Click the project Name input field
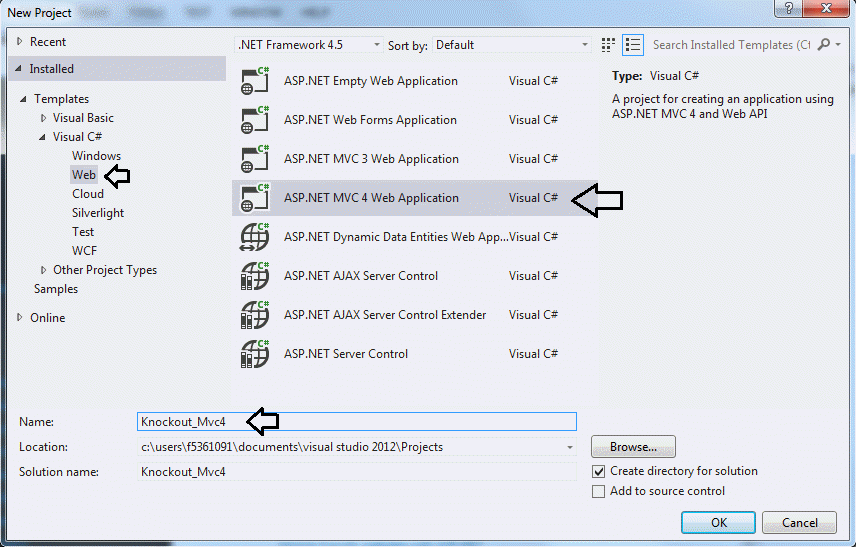This screenshot has width=856, height=547. (356, 421)
